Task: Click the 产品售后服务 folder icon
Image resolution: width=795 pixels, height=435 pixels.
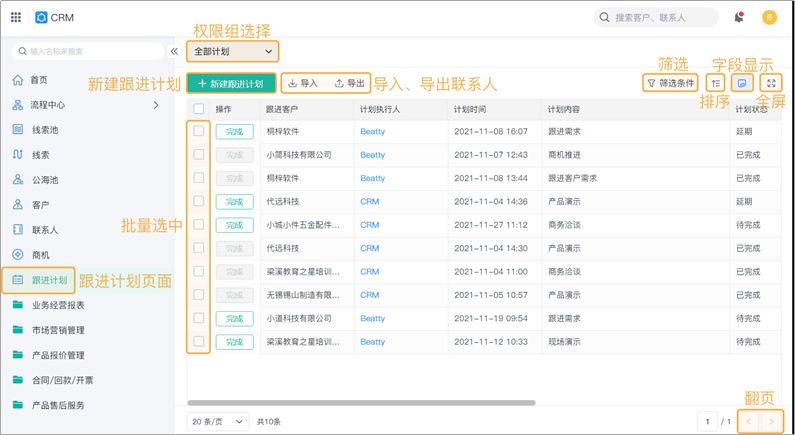Action: click(x=18, y=405)
